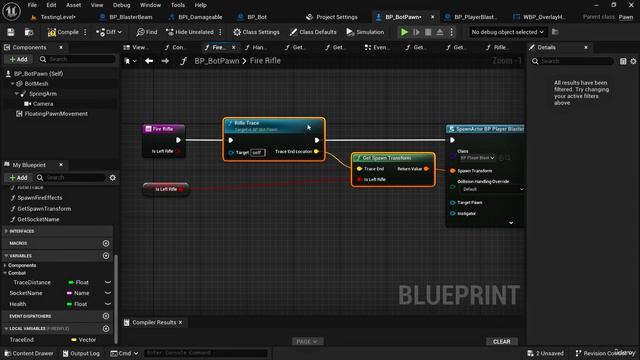The height and width of the screenshot is (360, 640).
Task: Save the blueprint with the floppy disk icon
Action: tap(11, 32)
